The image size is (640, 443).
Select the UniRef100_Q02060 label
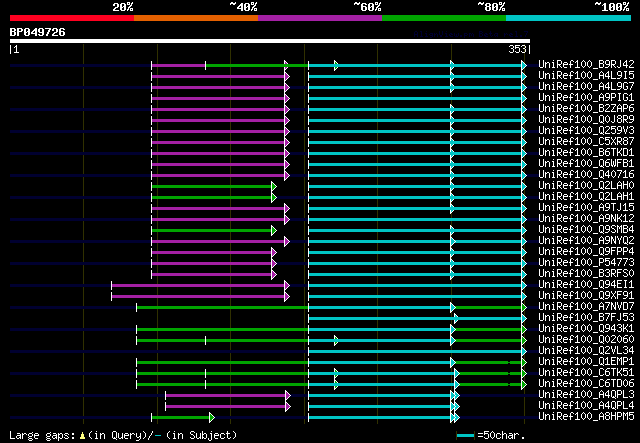[x=586, y=340]
